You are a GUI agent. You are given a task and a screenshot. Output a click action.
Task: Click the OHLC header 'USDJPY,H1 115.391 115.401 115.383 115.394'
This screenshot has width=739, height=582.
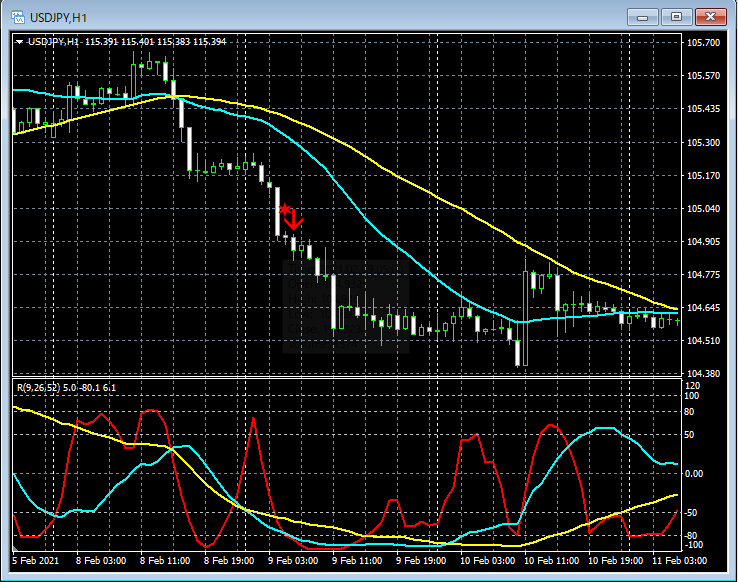pyautogui.click(x=127, y=42)
